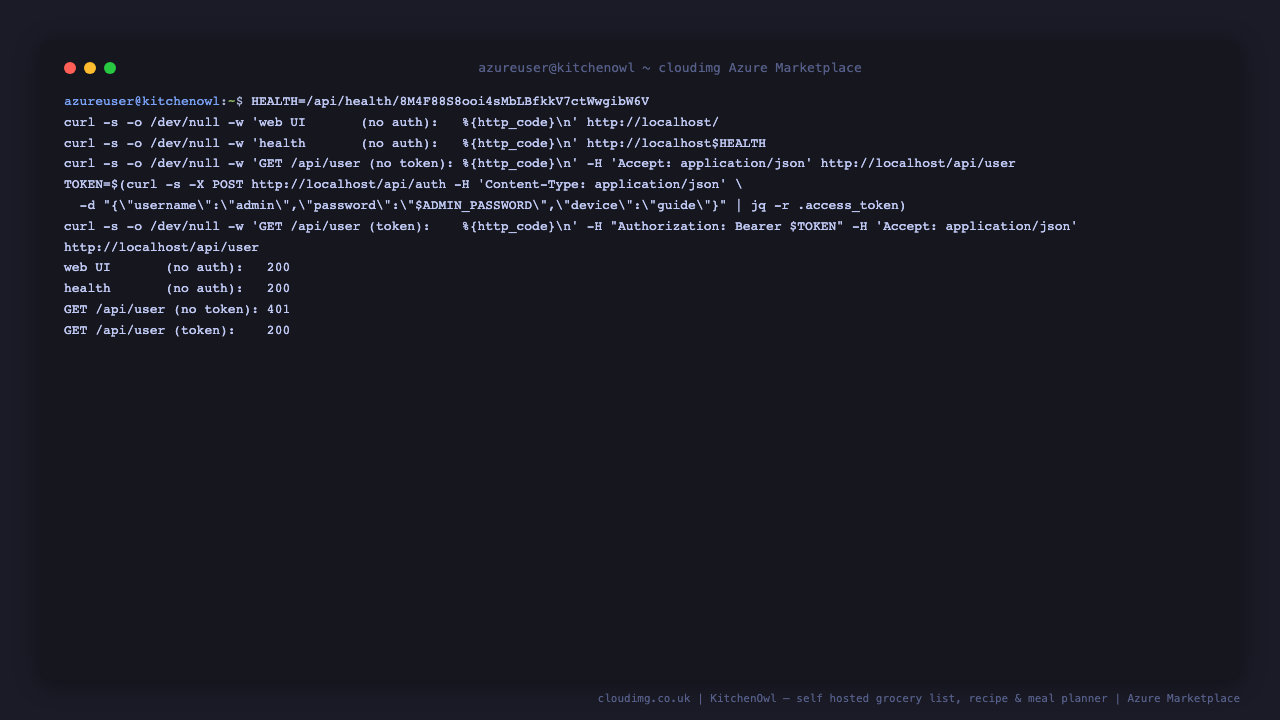Click 'jq -r .access_token)' in the command
The height and width of the screenshot is (720, 1280).
pyautogui.click(x=828, y=205)
